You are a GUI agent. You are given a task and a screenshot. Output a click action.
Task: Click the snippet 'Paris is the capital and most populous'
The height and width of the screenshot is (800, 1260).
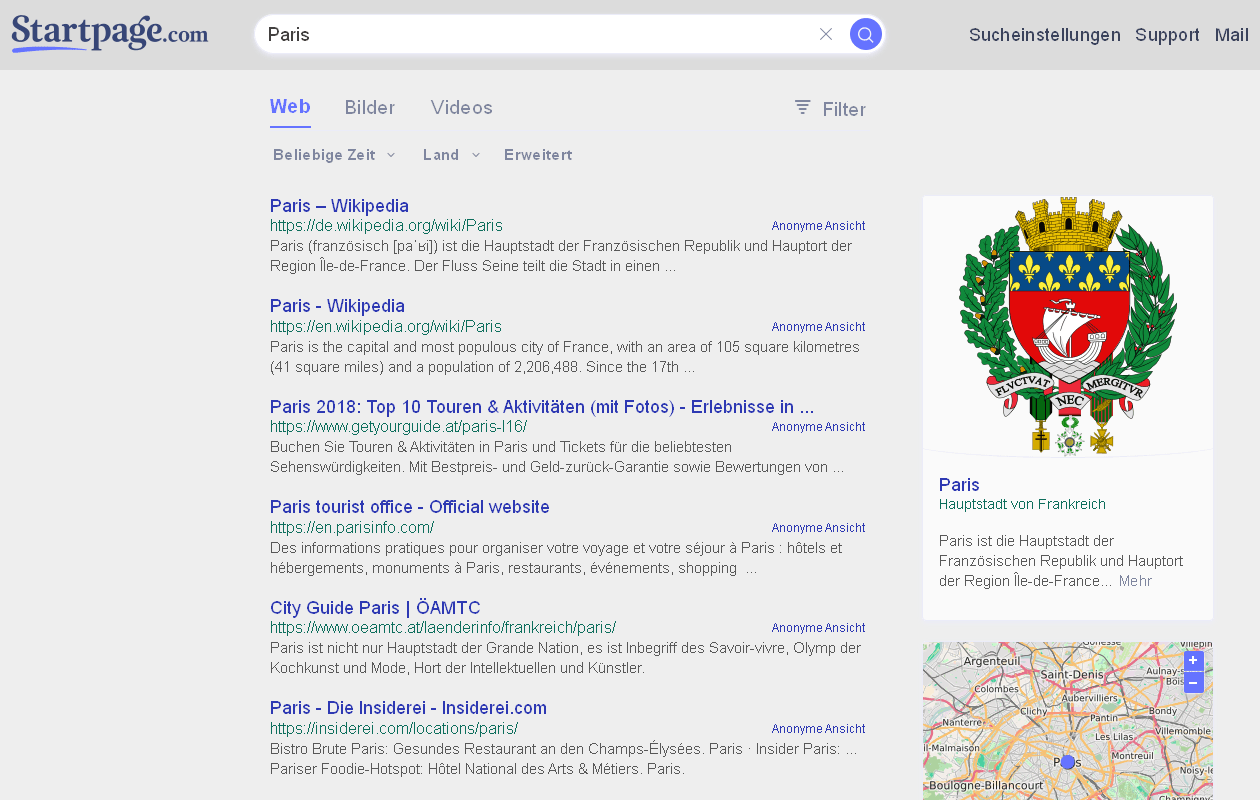pos(565,357)
